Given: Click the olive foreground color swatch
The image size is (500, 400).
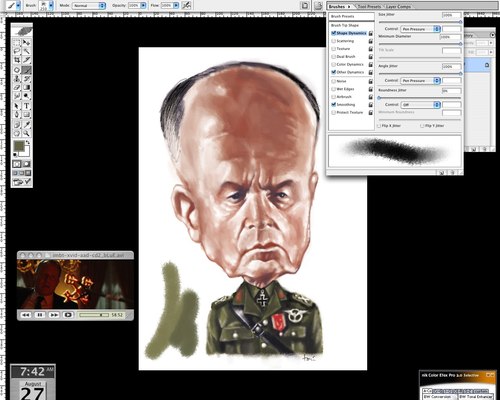Looking at the screenshot, I should (x=19, y=146).
